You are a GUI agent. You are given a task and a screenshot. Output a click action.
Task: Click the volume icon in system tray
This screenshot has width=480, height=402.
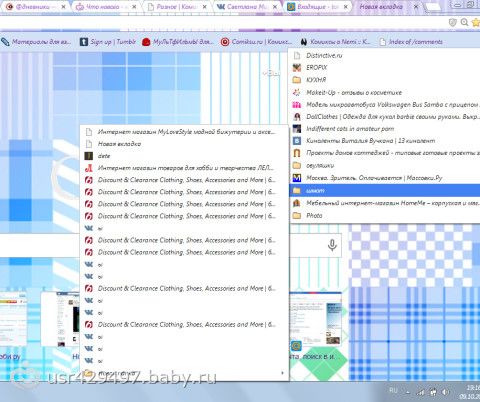(x=445, y=392)
